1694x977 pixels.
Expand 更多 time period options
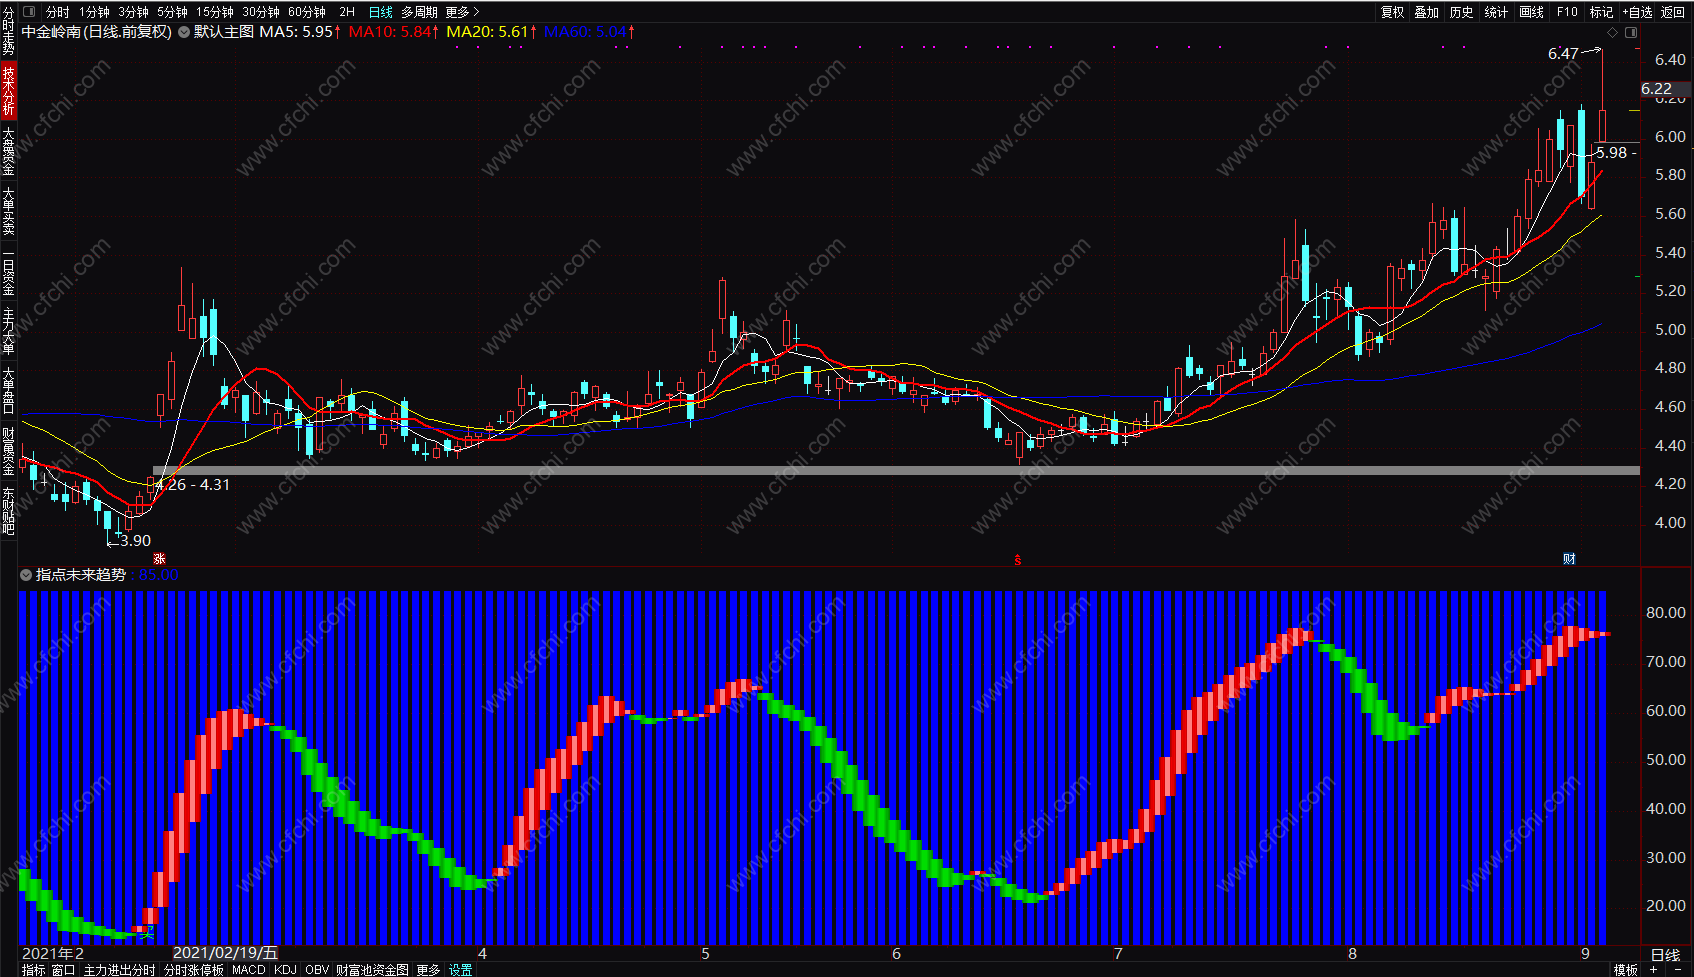[462, 12]
